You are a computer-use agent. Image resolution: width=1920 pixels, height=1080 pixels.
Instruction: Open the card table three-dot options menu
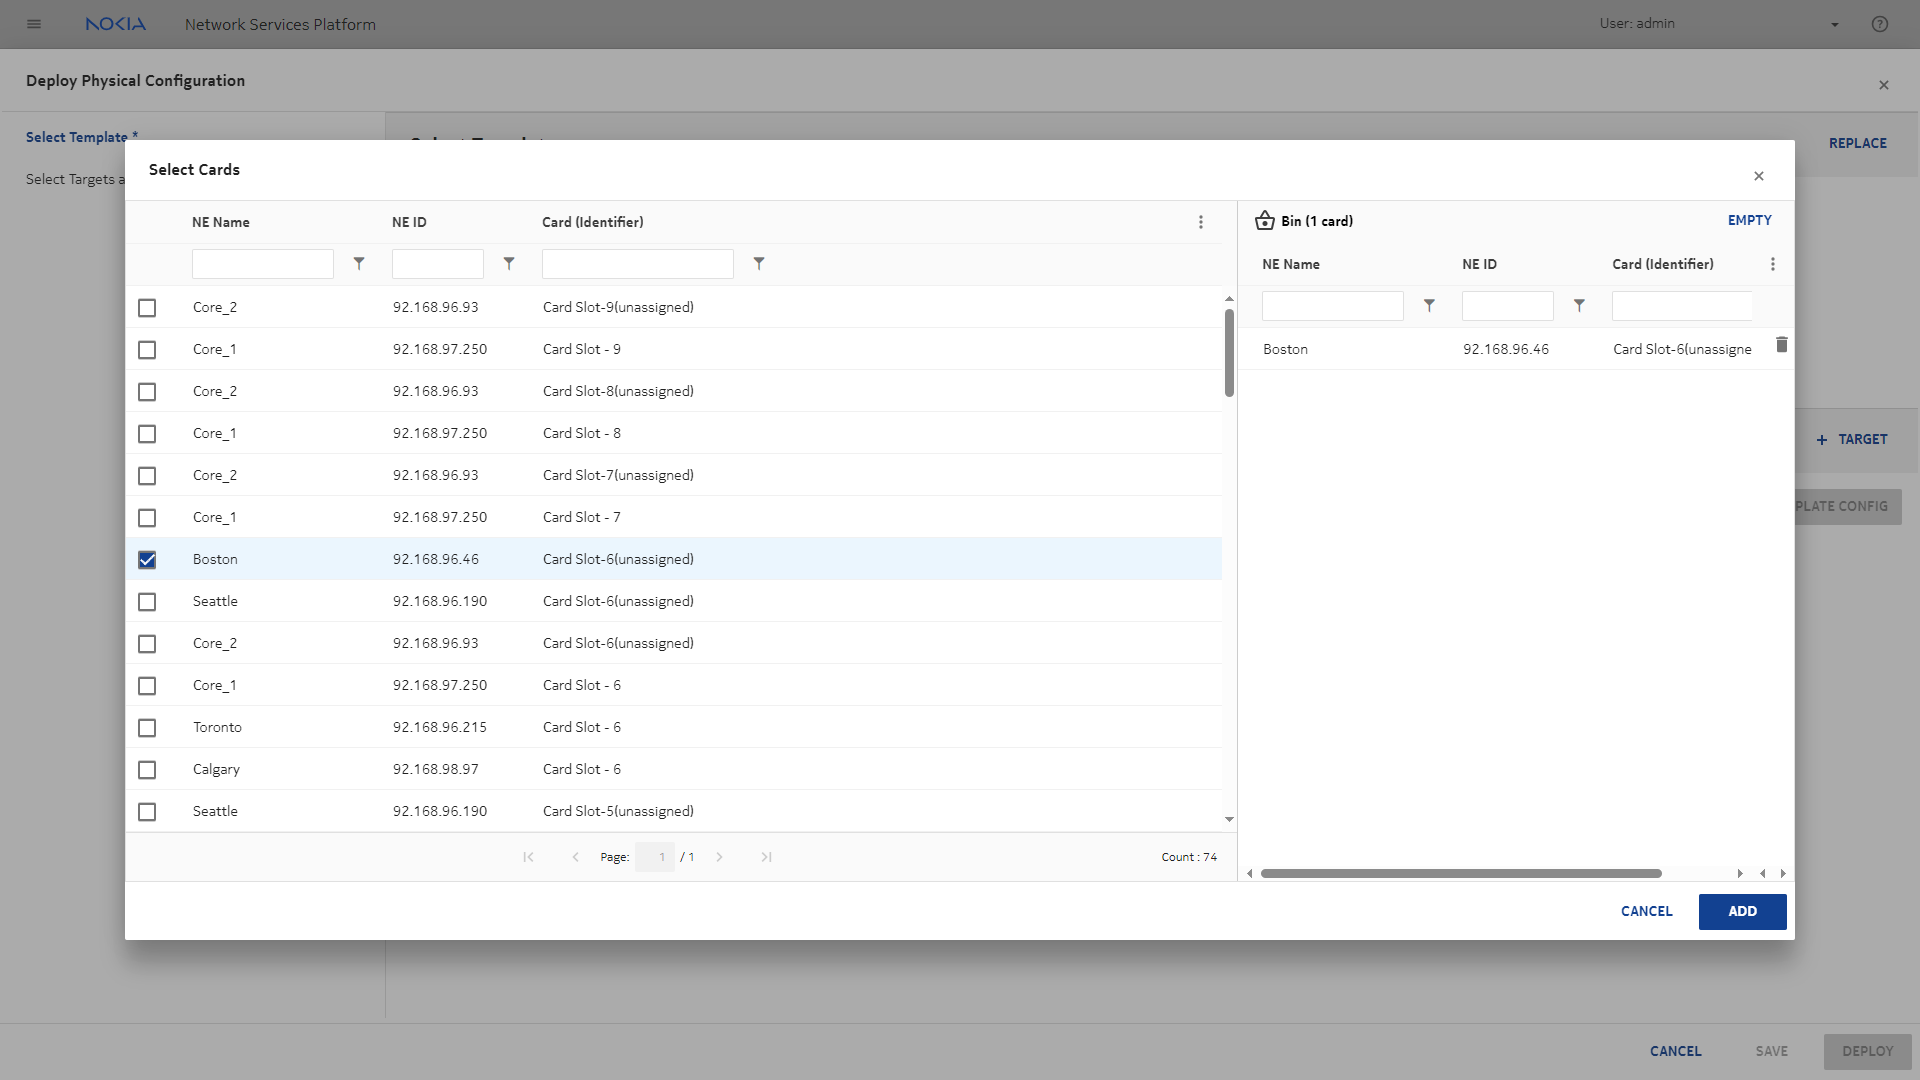1201,222
